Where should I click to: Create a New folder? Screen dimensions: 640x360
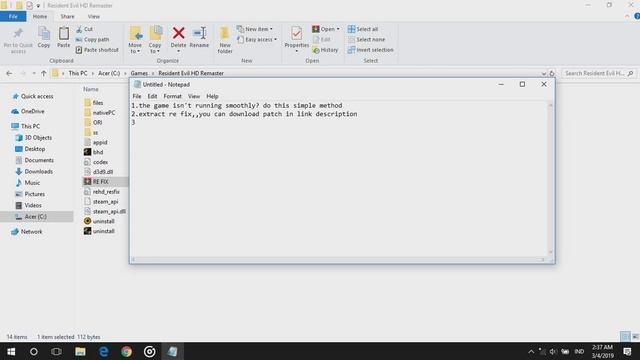pyautogui.click(x=225, y=40)
